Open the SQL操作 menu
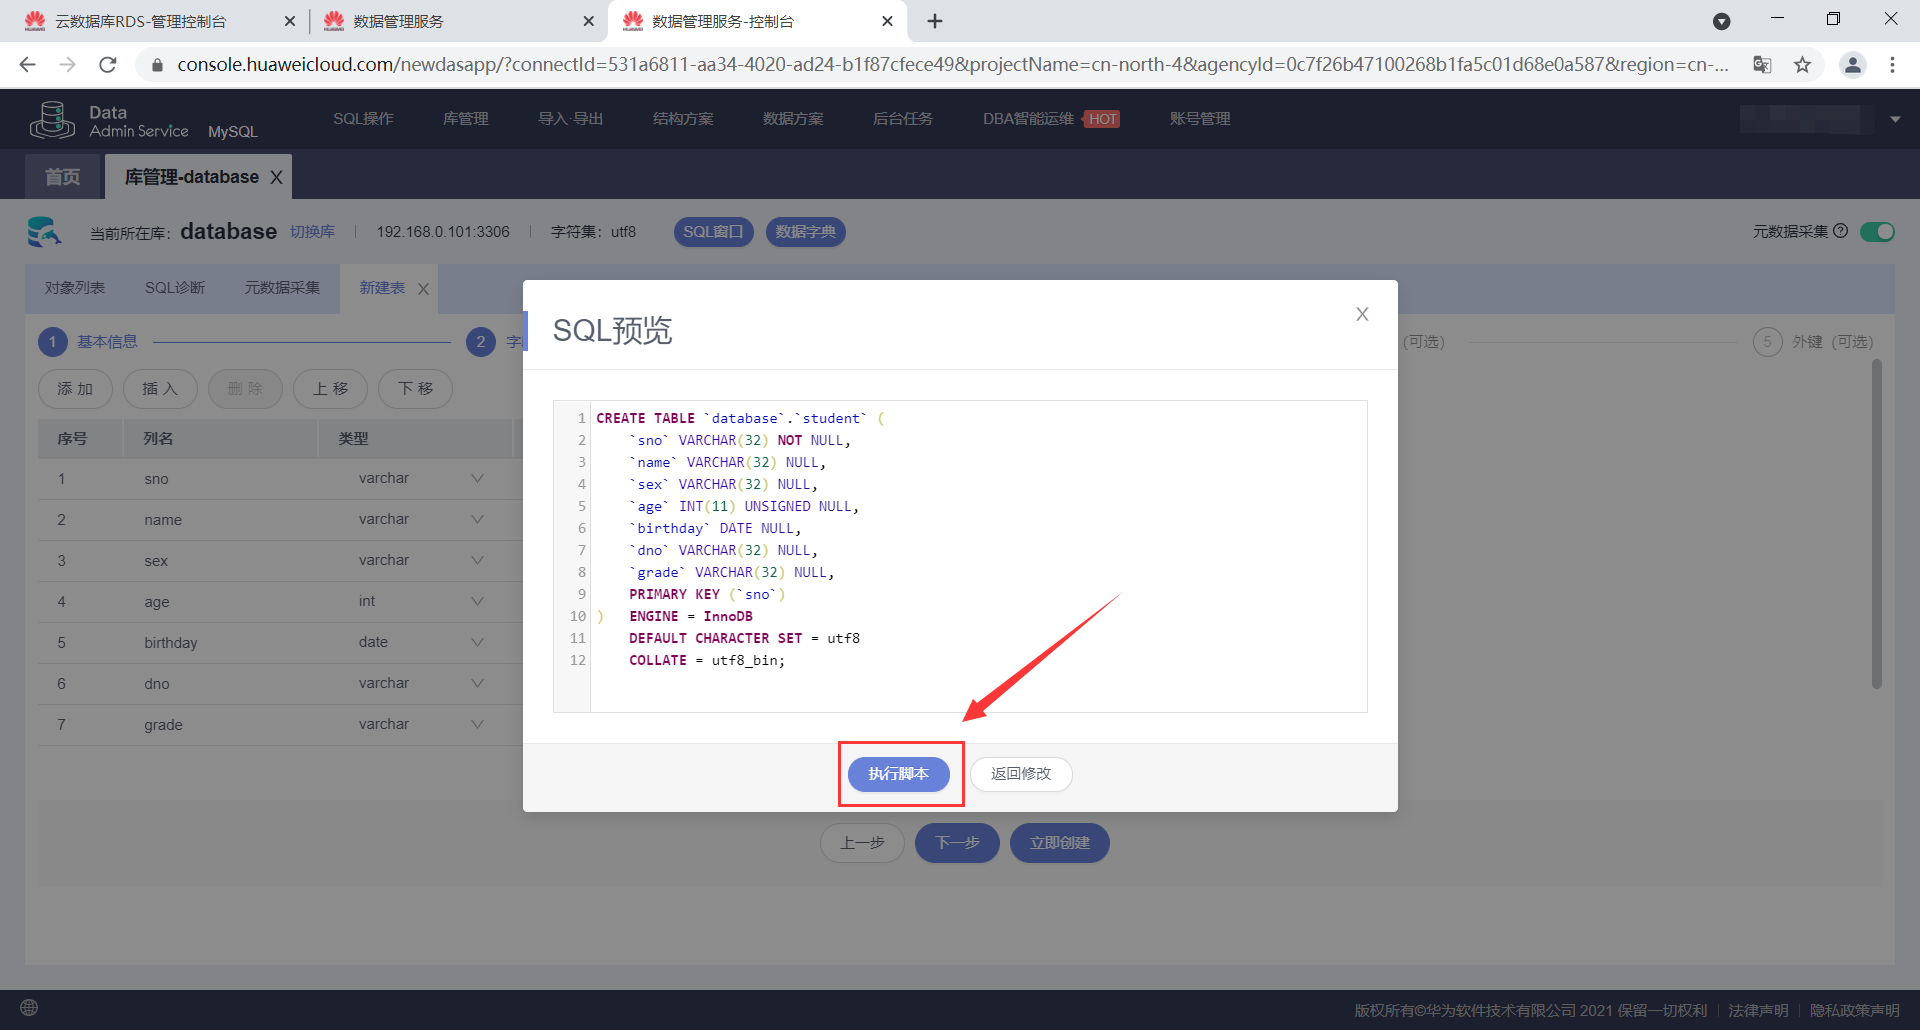Viewport: 1920px width, 1030px height. (x=363, y=119)
